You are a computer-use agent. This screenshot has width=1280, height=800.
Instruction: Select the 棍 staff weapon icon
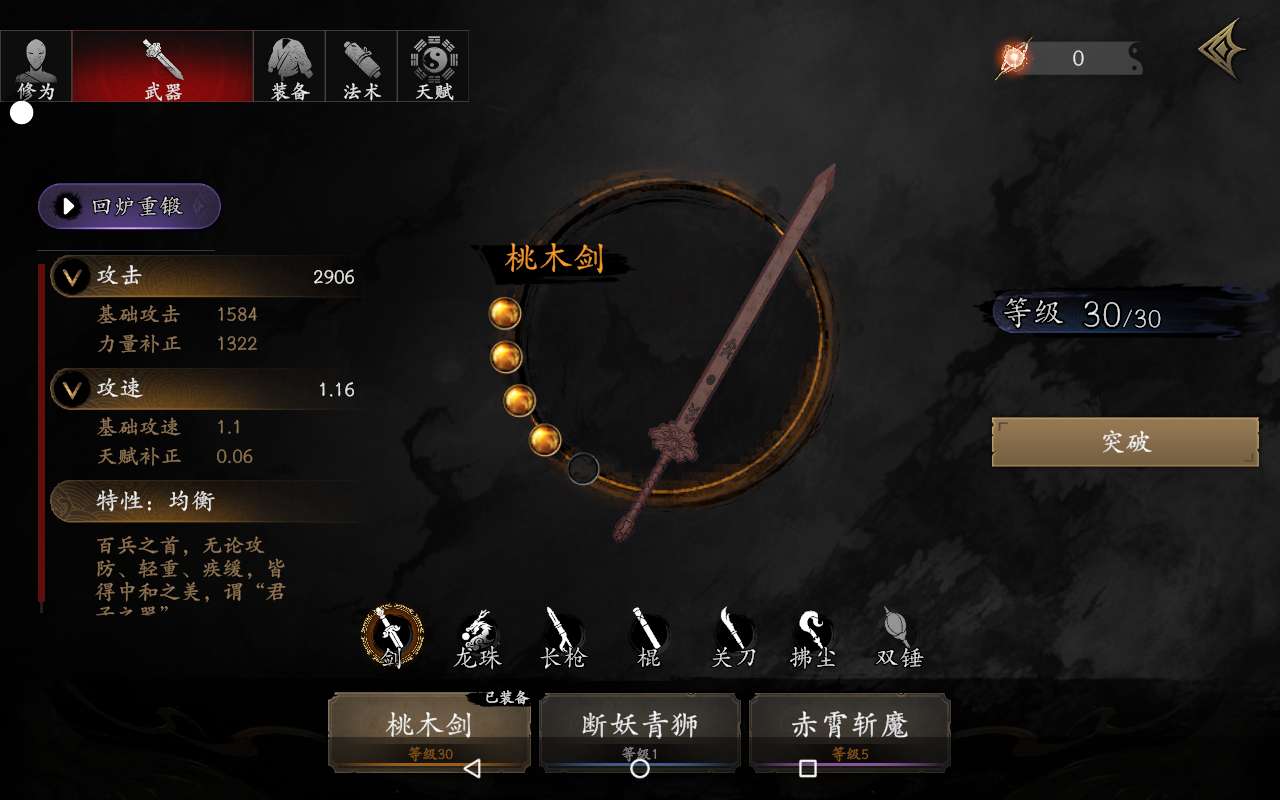[649, 638]
